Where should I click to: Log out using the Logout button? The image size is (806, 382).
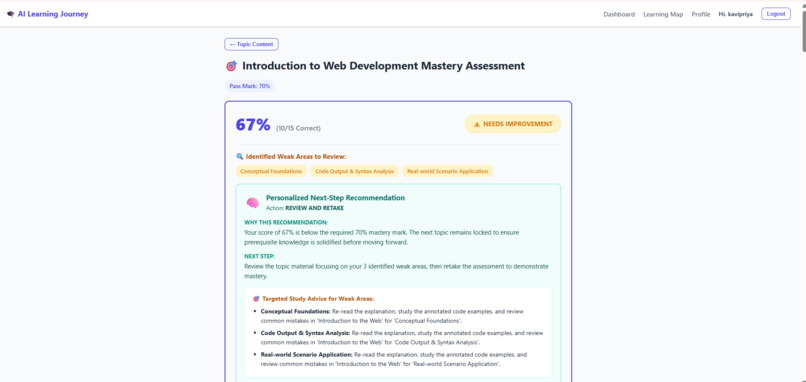pyautogui.click(x=776, y=14)
